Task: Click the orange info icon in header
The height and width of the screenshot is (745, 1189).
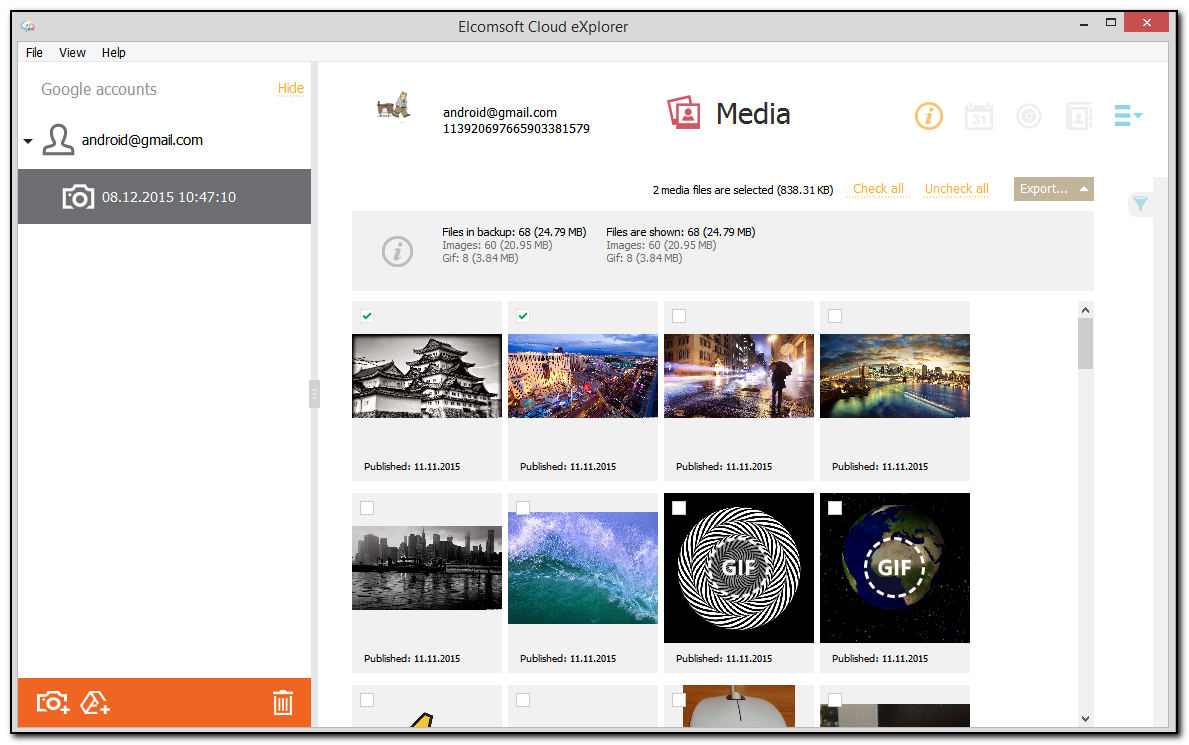Action: pyautogui.click(x=928, y=116)
